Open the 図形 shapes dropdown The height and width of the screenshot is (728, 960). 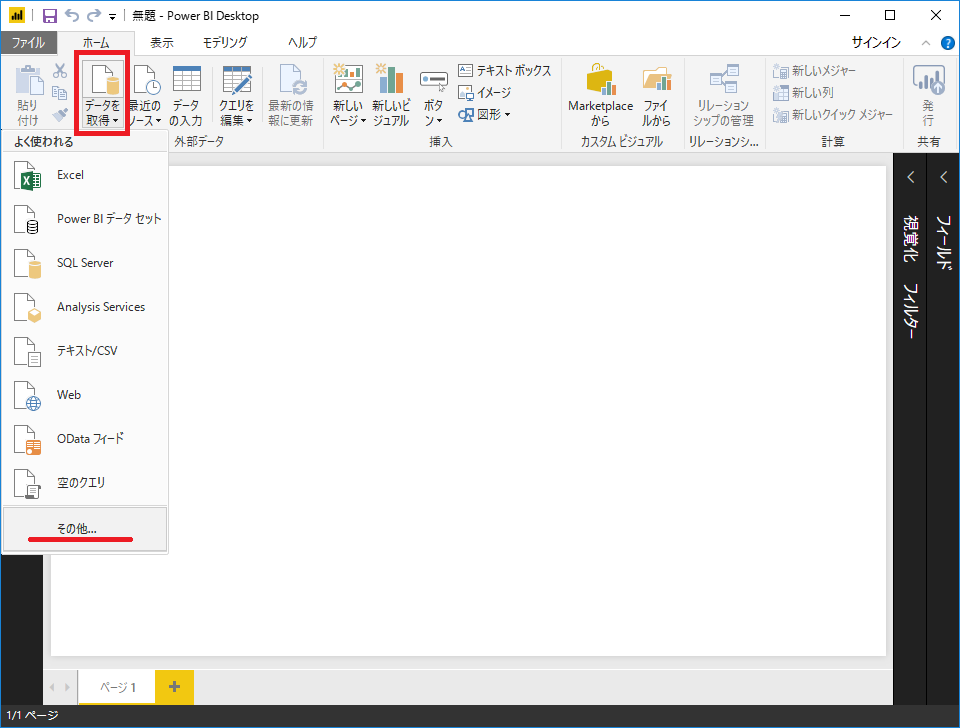(x=485, y=114)
